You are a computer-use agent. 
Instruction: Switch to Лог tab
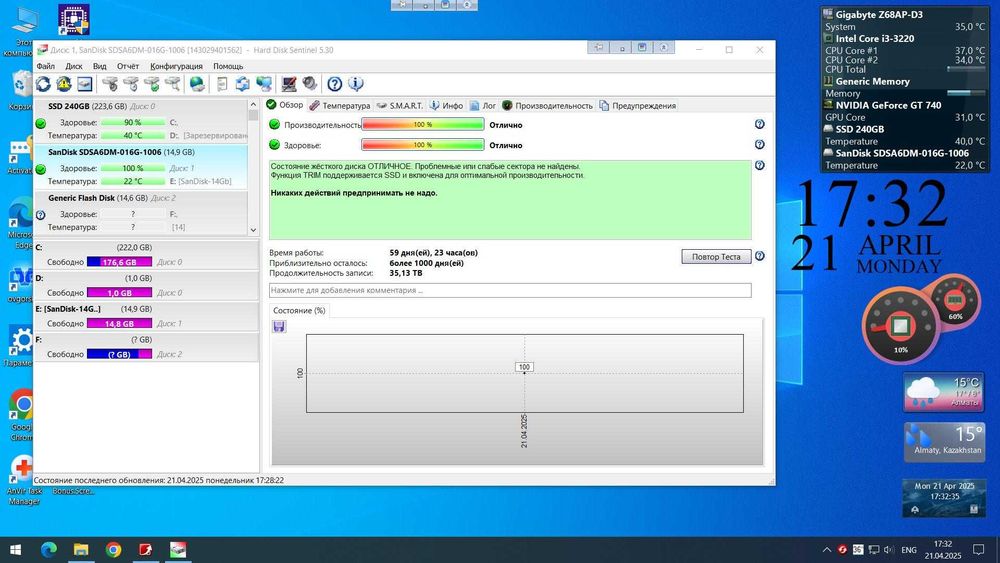[x=483, y=106]
